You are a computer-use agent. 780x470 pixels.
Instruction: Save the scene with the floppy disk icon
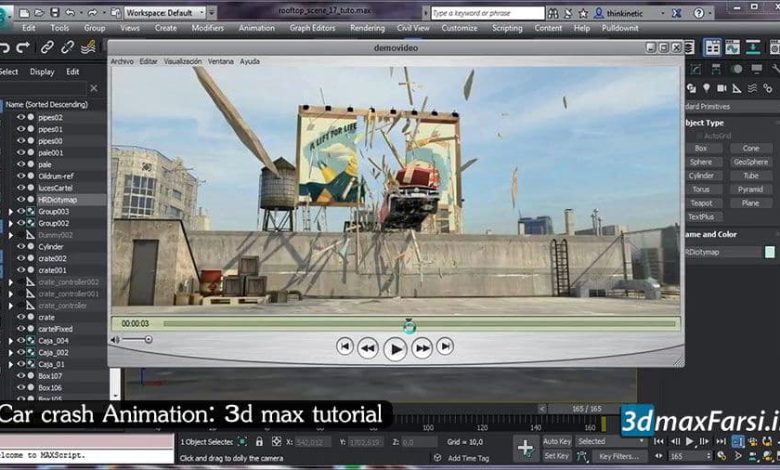point(55,12)
